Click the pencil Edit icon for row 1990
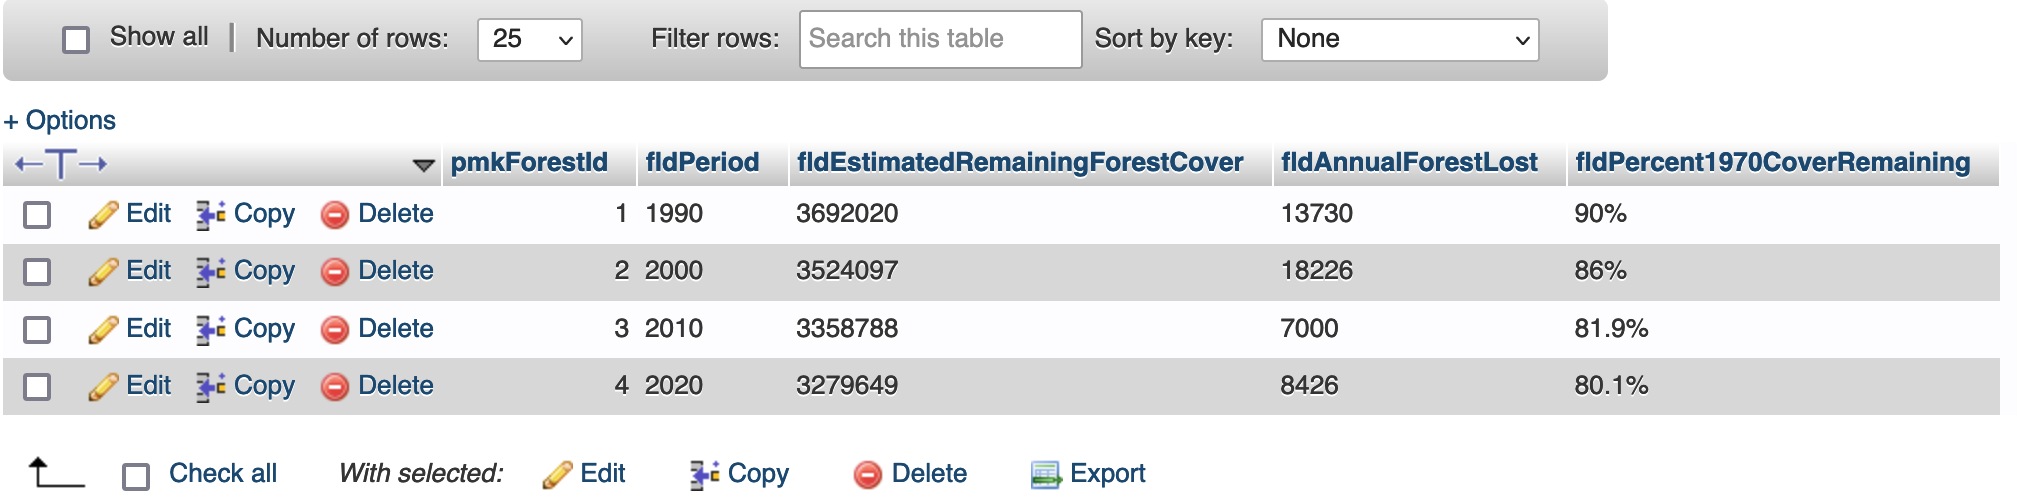The height and width of the screenshot is (504, 2020). (103, 215)
